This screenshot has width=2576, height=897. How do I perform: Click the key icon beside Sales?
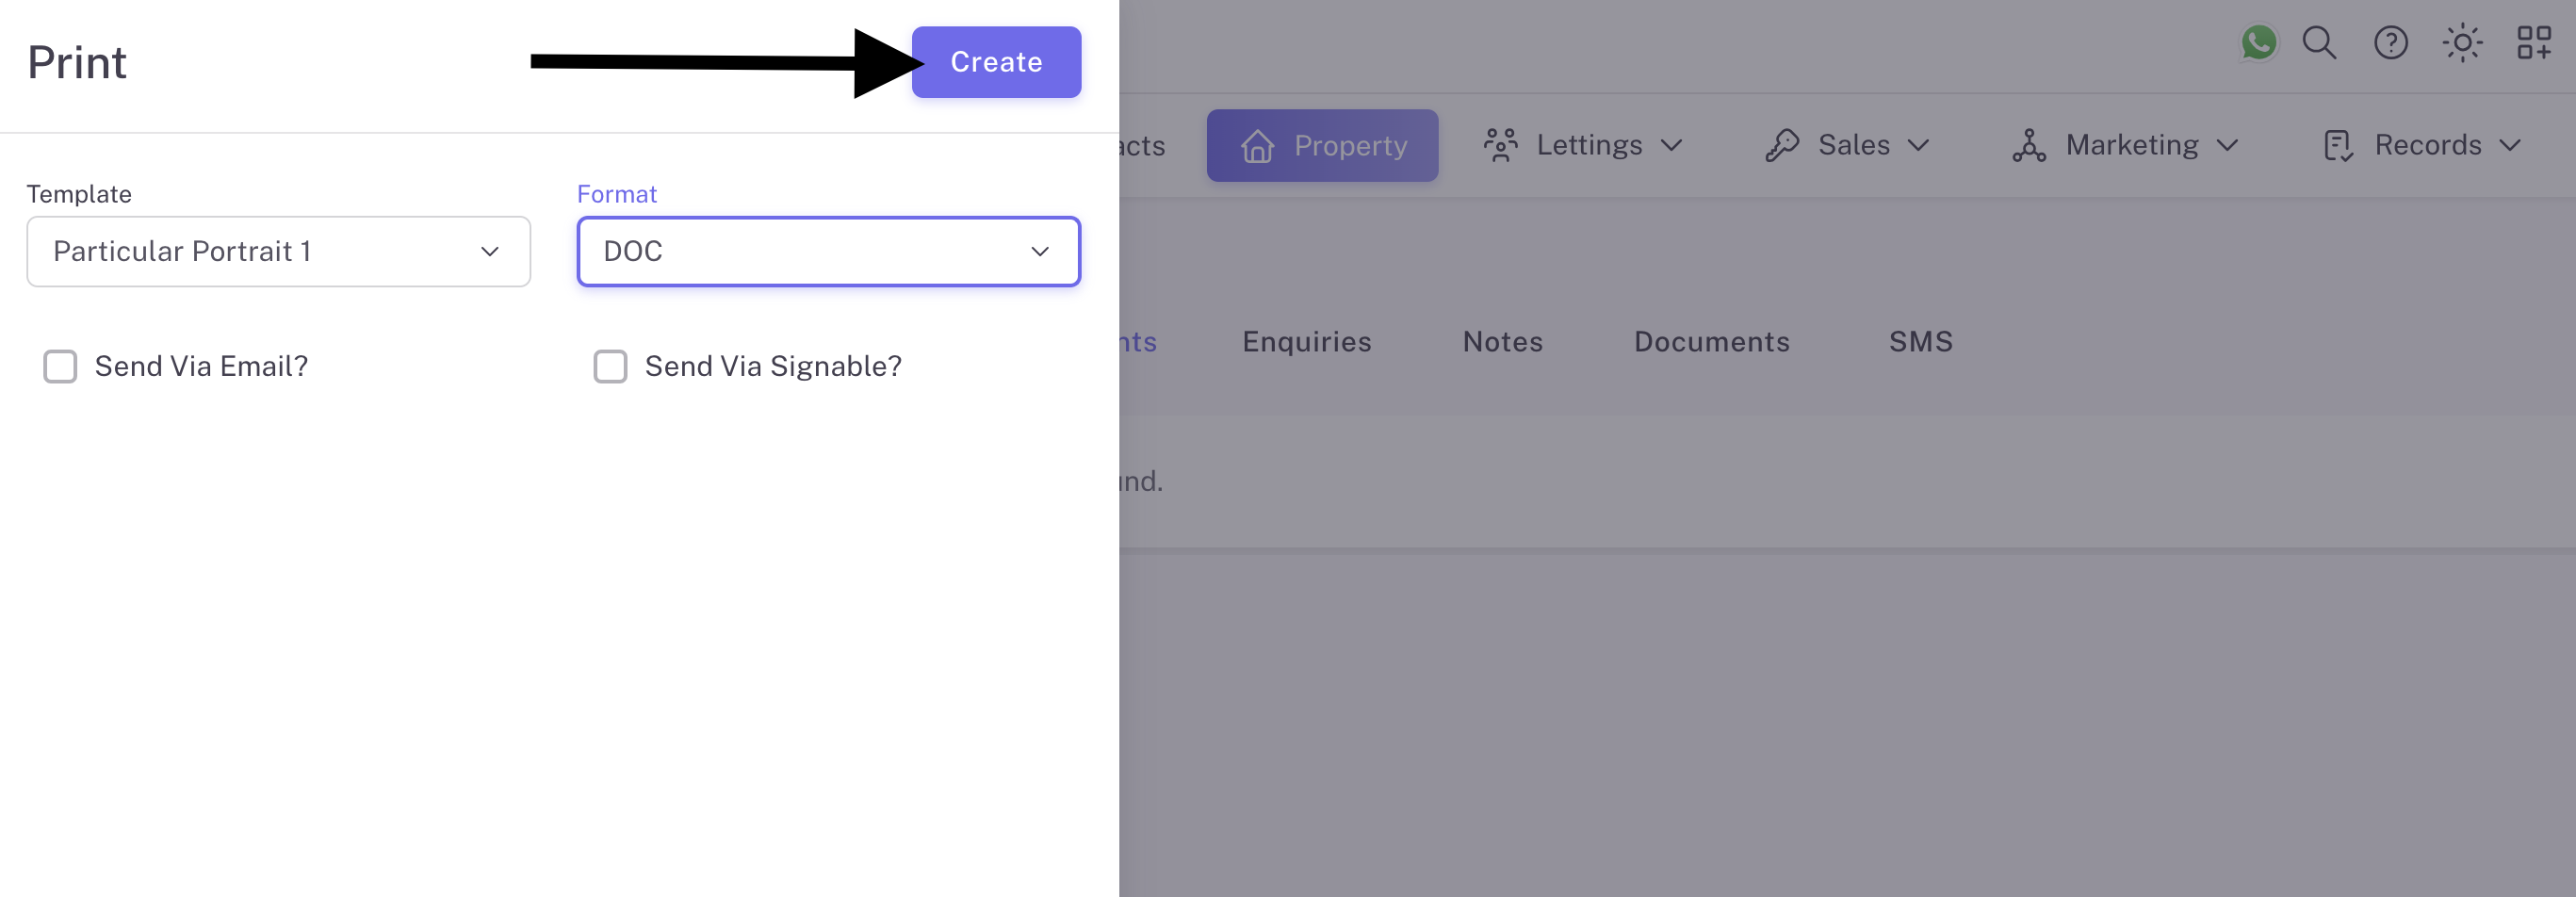(1782, 146)
